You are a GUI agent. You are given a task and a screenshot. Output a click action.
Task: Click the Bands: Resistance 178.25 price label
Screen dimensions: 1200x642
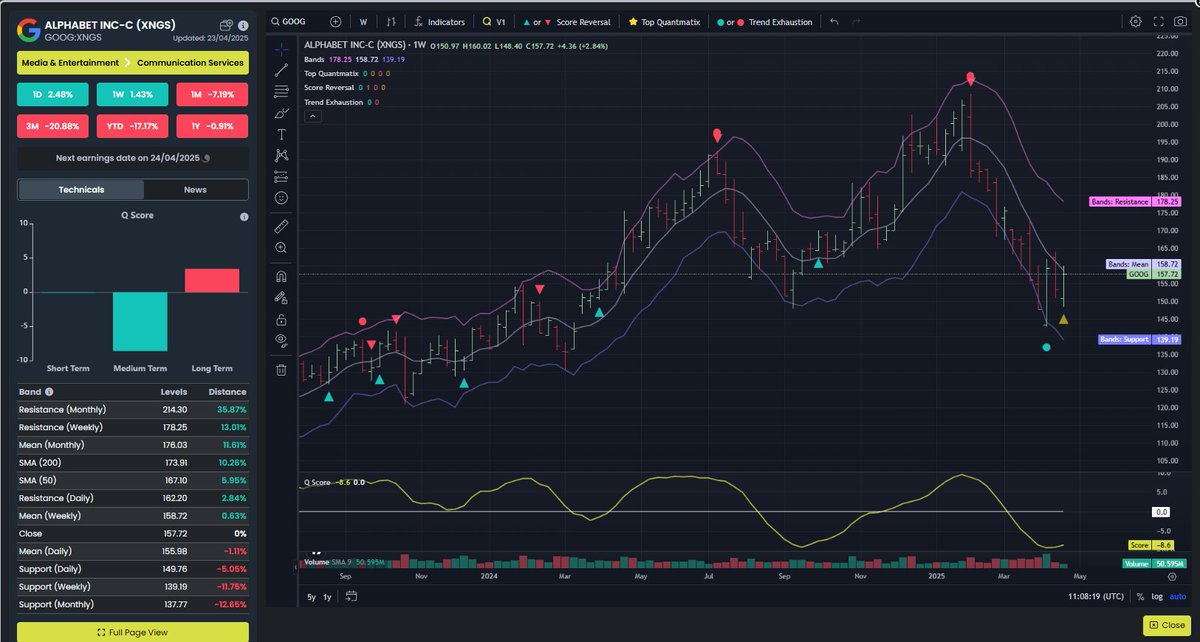[1135, 201]
